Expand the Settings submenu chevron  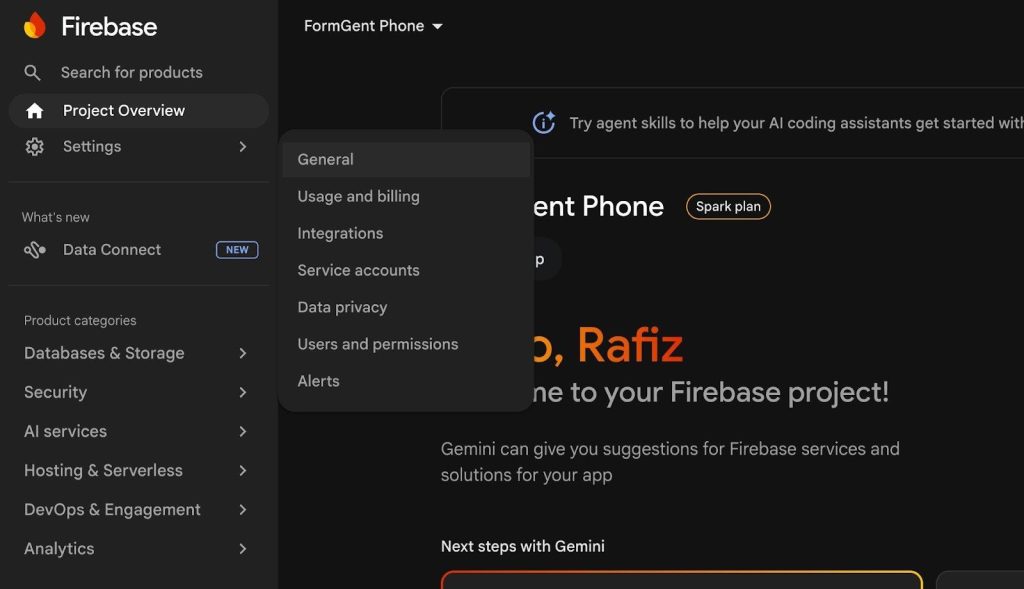242,147
